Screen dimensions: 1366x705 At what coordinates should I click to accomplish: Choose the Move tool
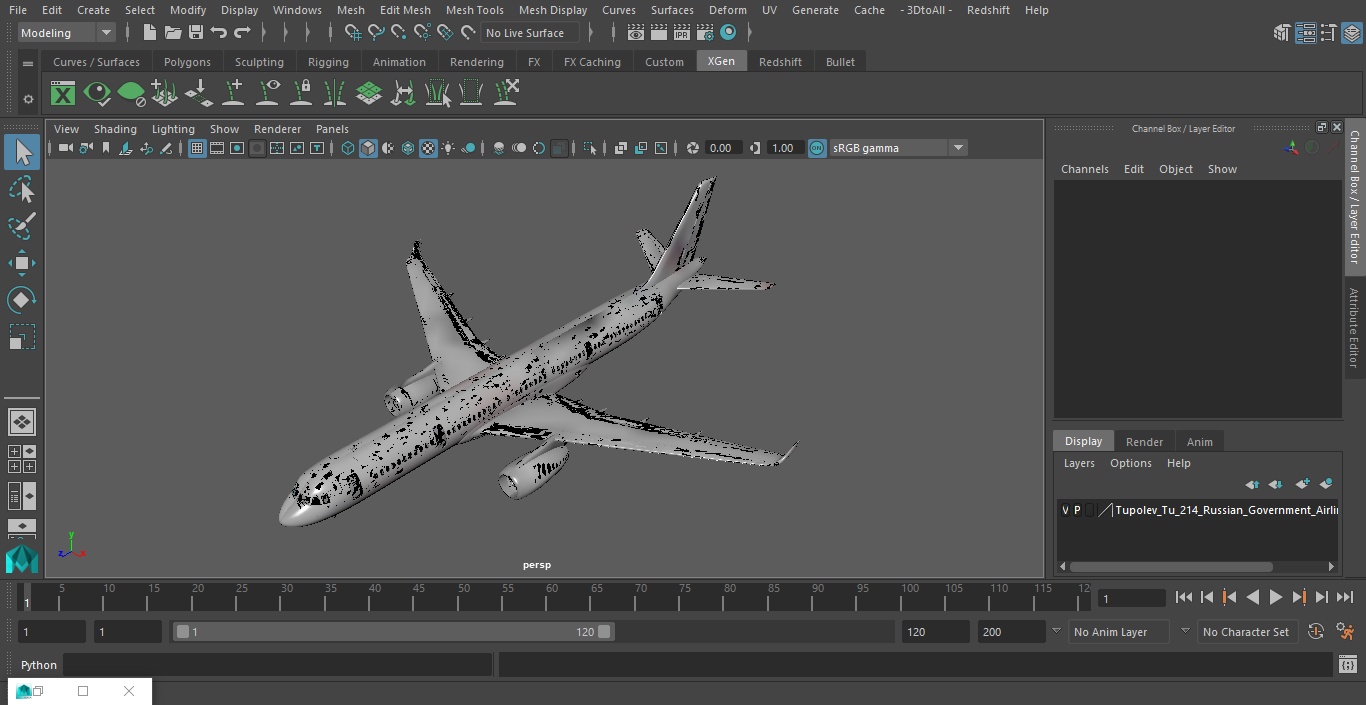(22, 264)
